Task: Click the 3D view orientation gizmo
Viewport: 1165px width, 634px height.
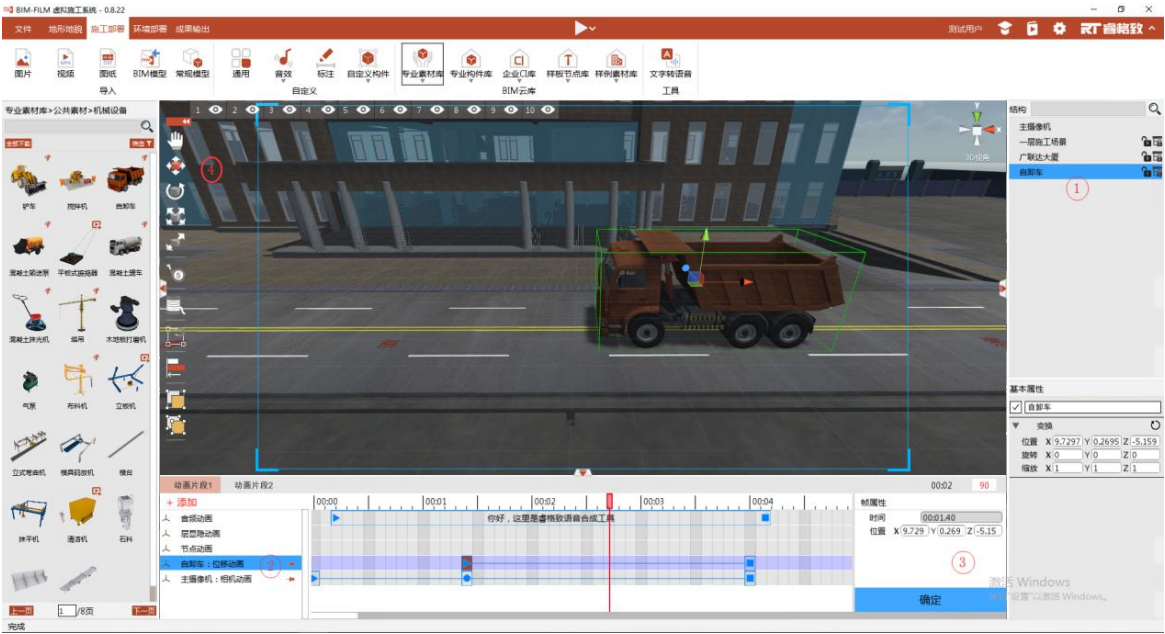Action: tap(977, 131)
